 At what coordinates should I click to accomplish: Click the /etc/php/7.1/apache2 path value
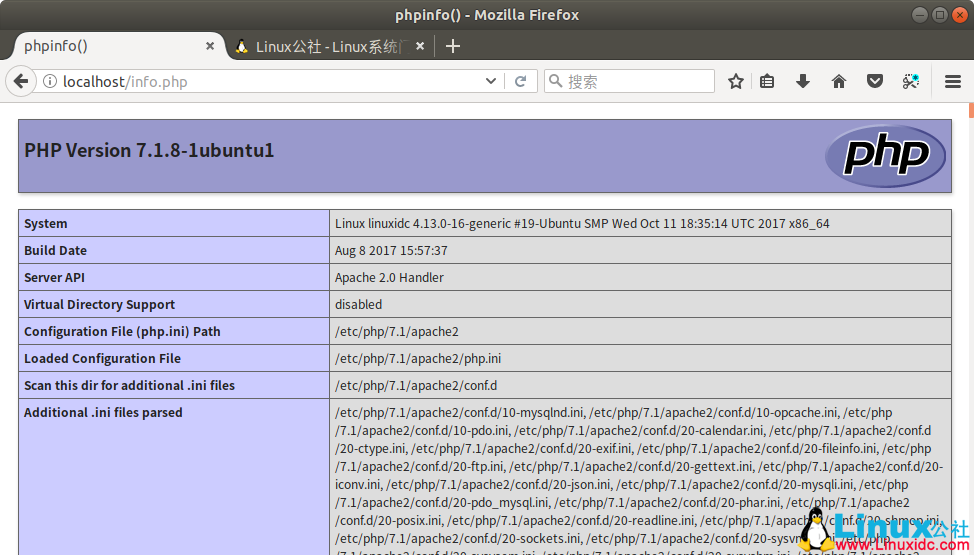397,332
